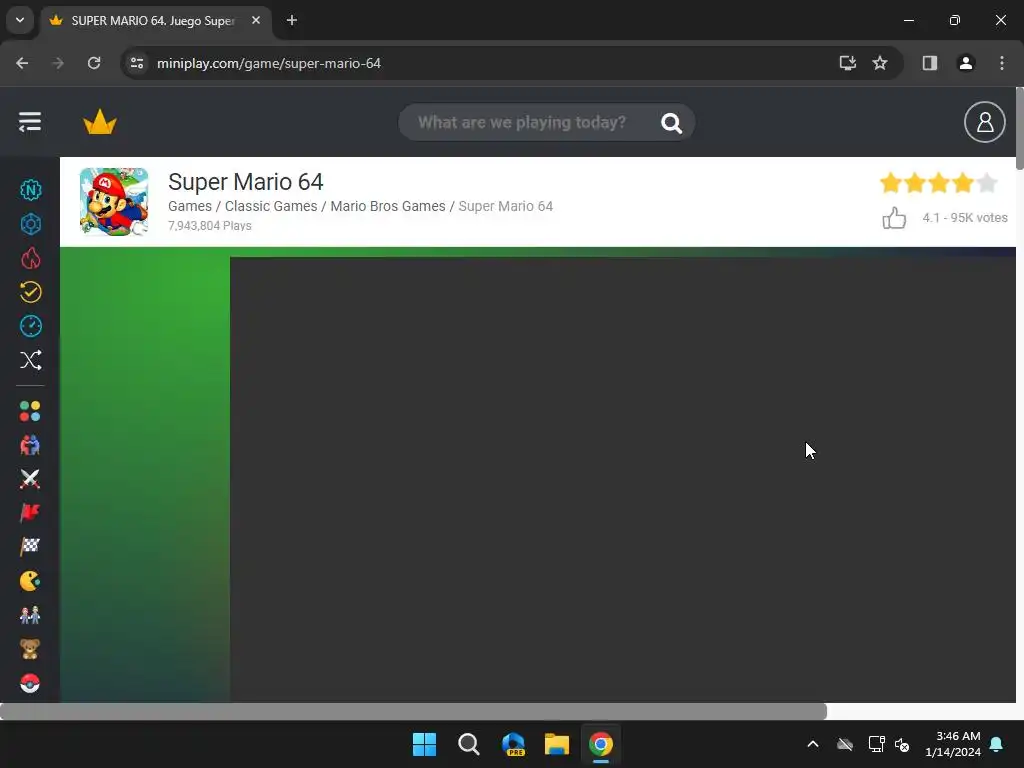Open the New games 'N' badge icon

tap(30, 190)
